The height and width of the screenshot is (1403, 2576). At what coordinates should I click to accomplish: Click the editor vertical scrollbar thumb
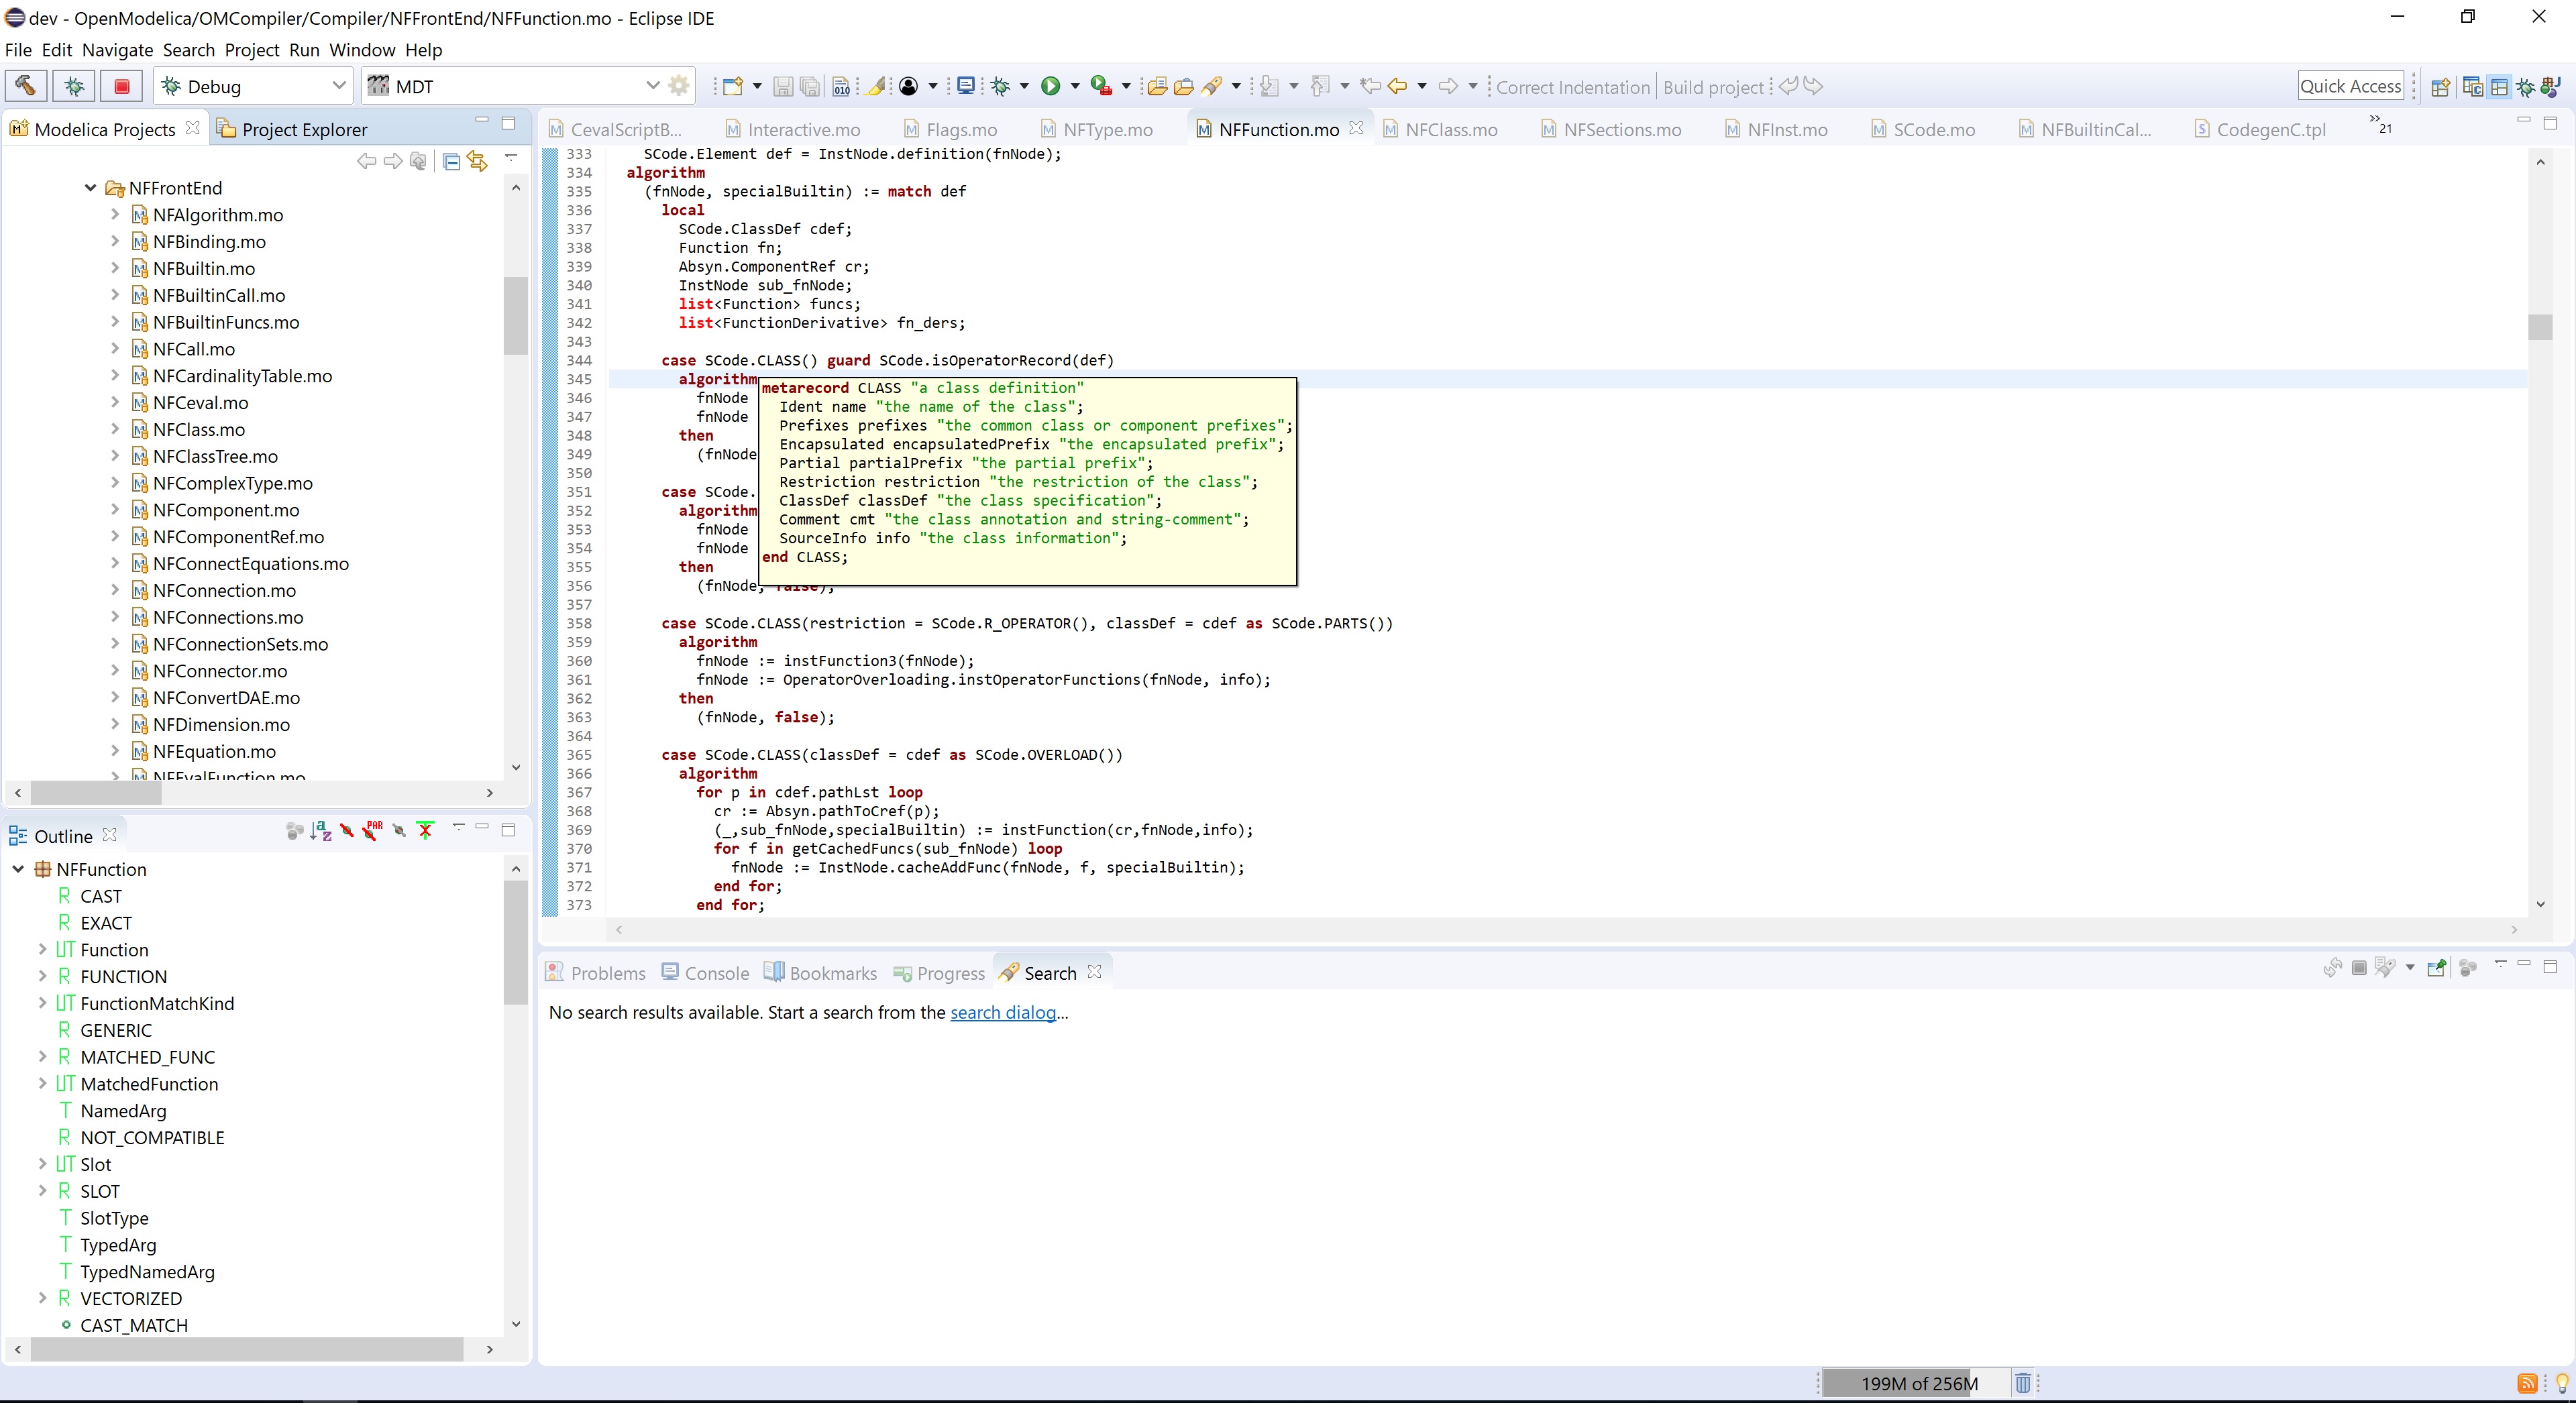click(x=2540, y=327)
